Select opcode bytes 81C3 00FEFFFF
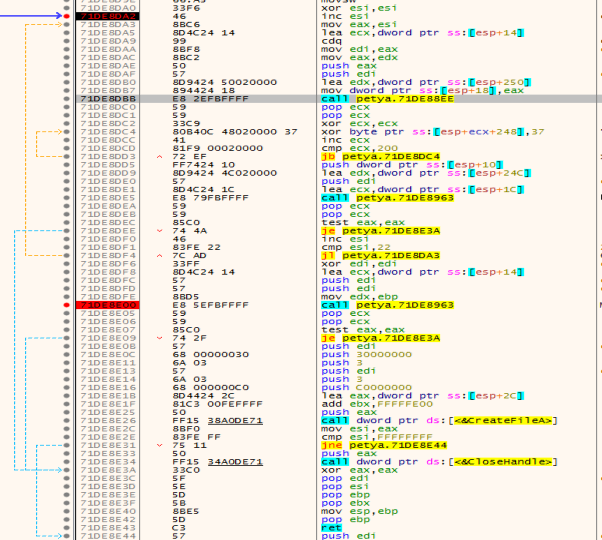Viewport: 602px width, 540px height. (x=217, y=404)
